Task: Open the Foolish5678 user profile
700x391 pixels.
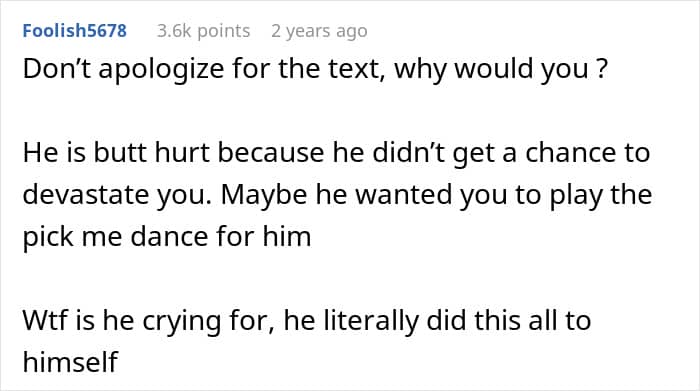Action: 75,31
